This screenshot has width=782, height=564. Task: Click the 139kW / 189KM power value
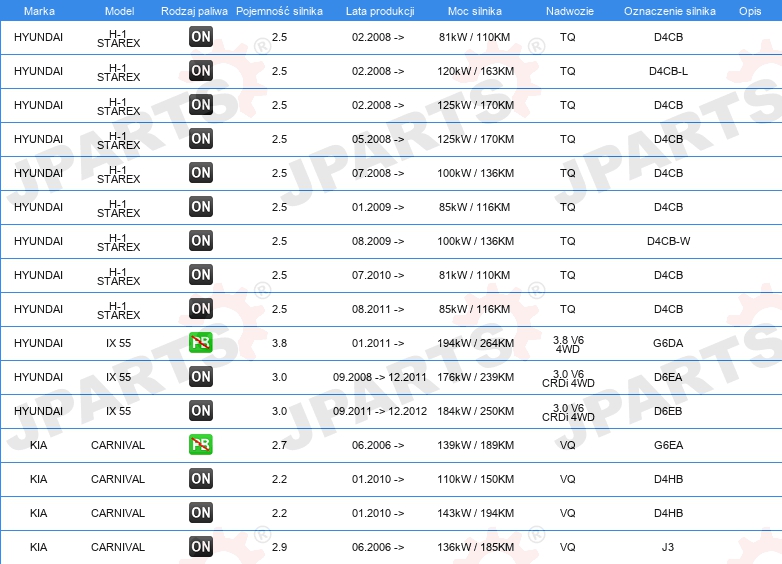tap(475, 445)
